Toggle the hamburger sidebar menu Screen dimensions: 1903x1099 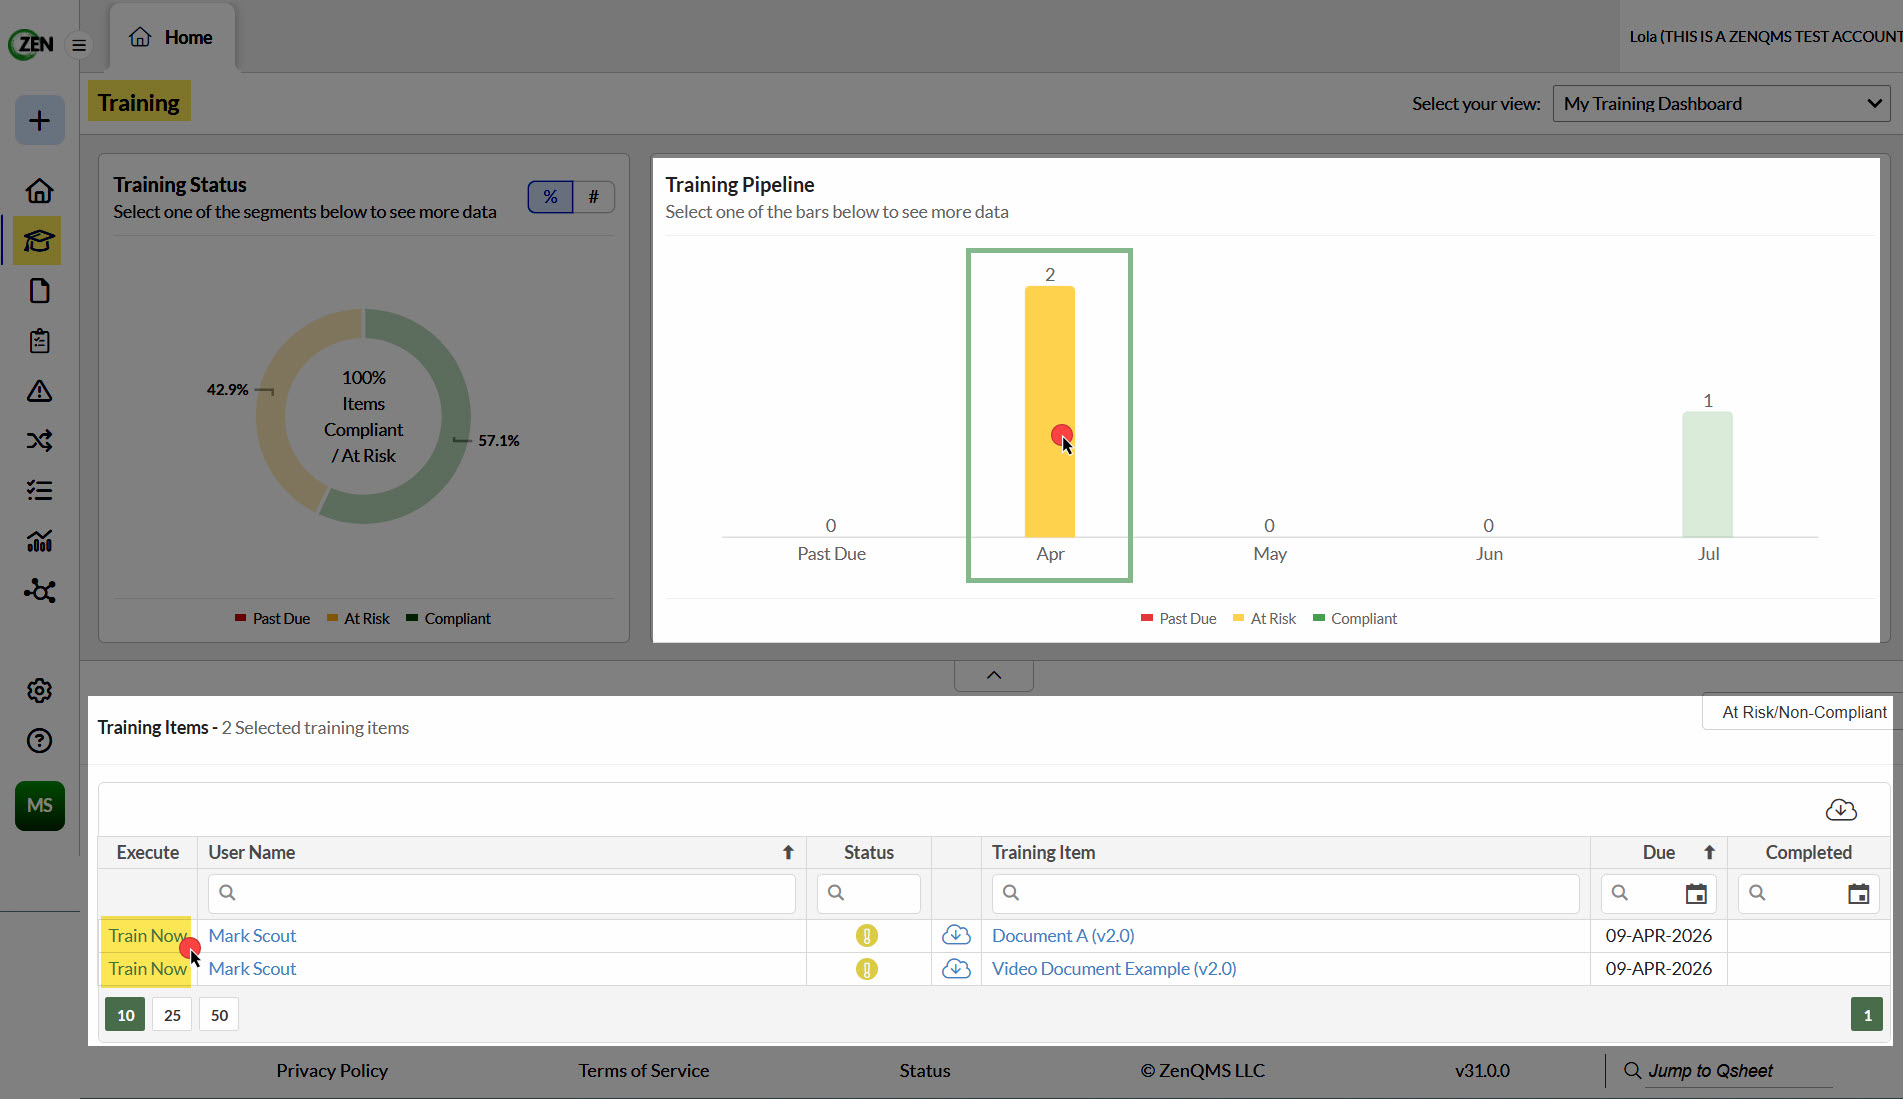79,45
